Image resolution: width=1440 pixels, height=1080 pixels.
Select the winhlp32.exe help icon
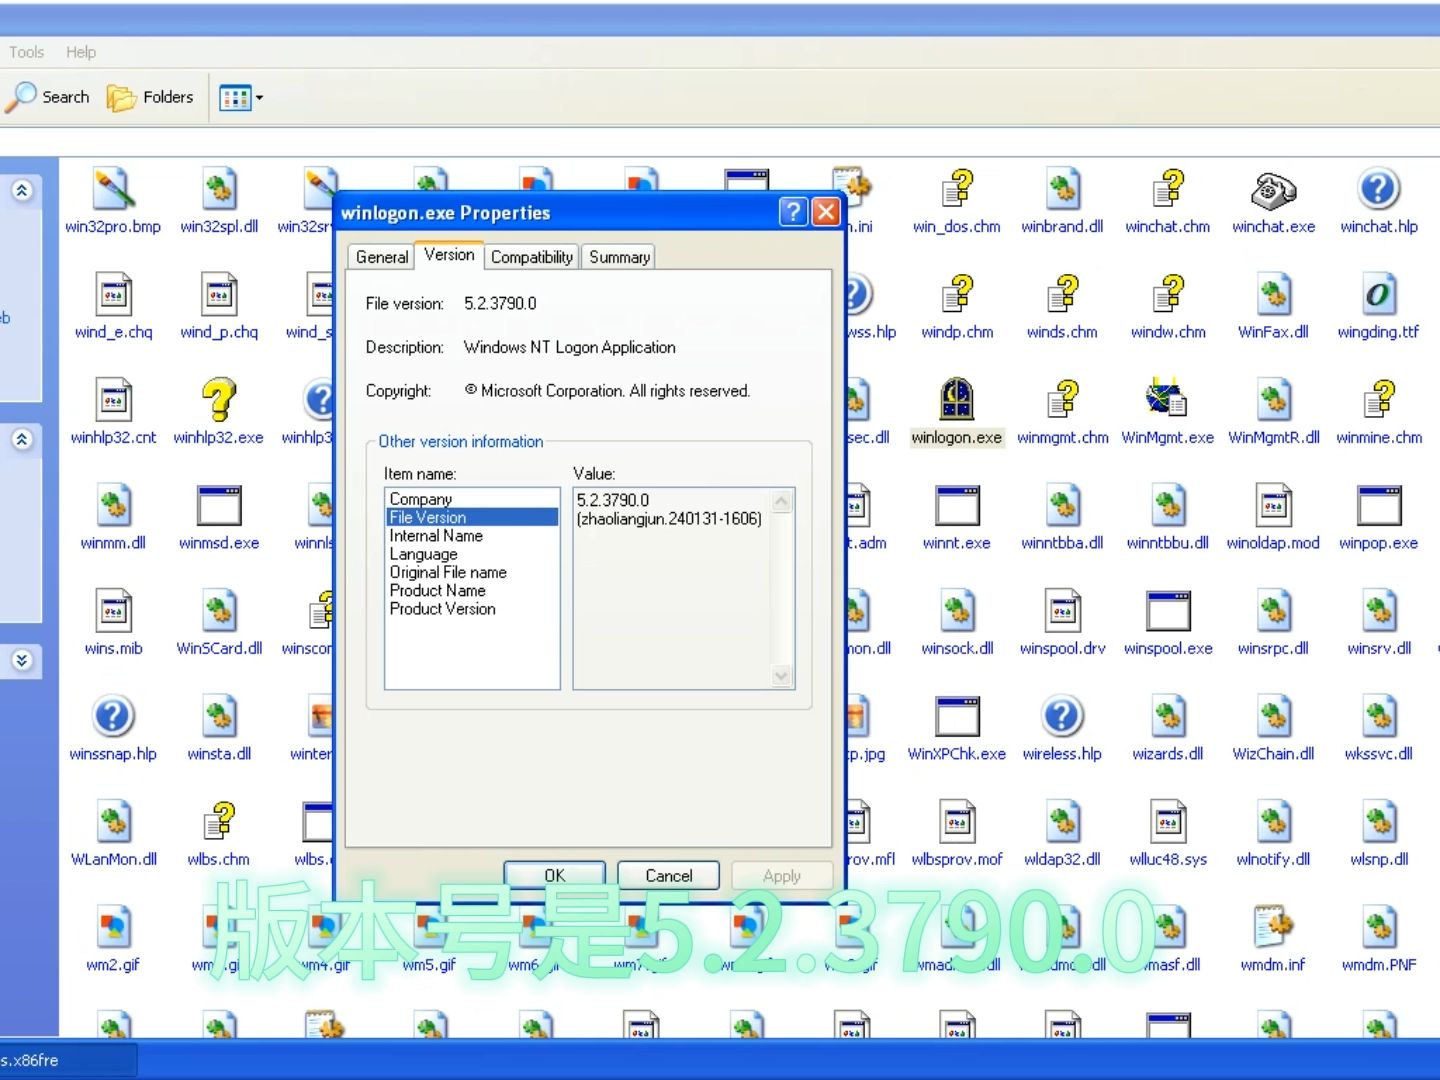(x=219, y=400)
